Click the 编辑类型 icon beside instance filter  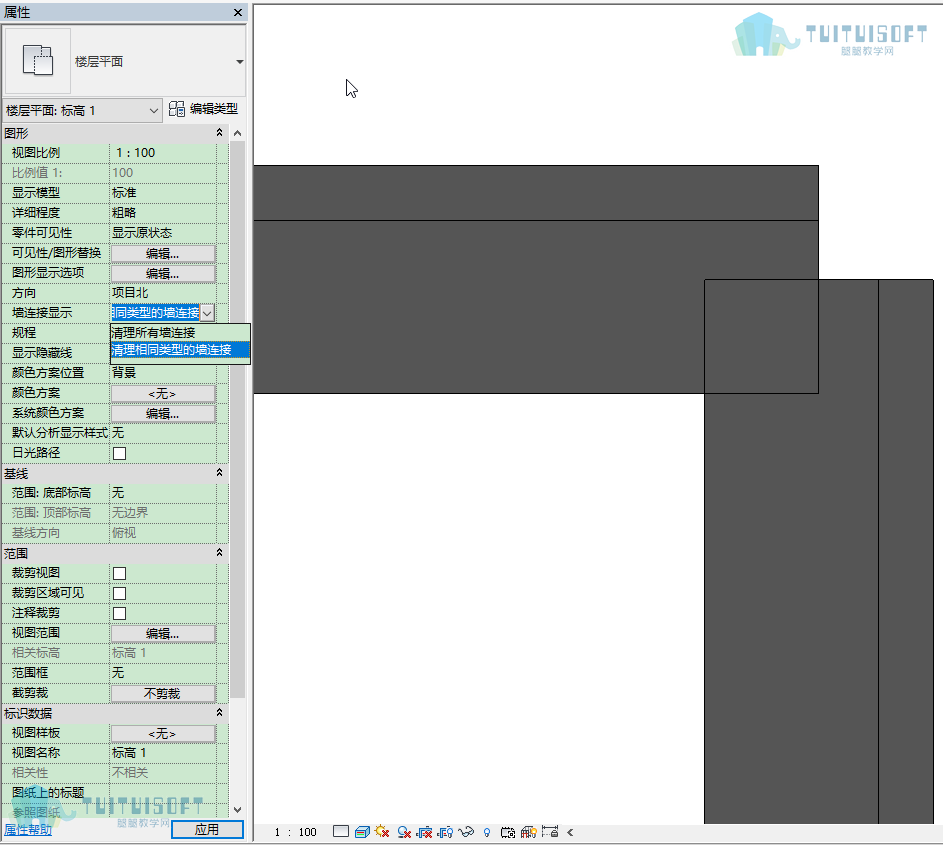[x=177, y=109]
